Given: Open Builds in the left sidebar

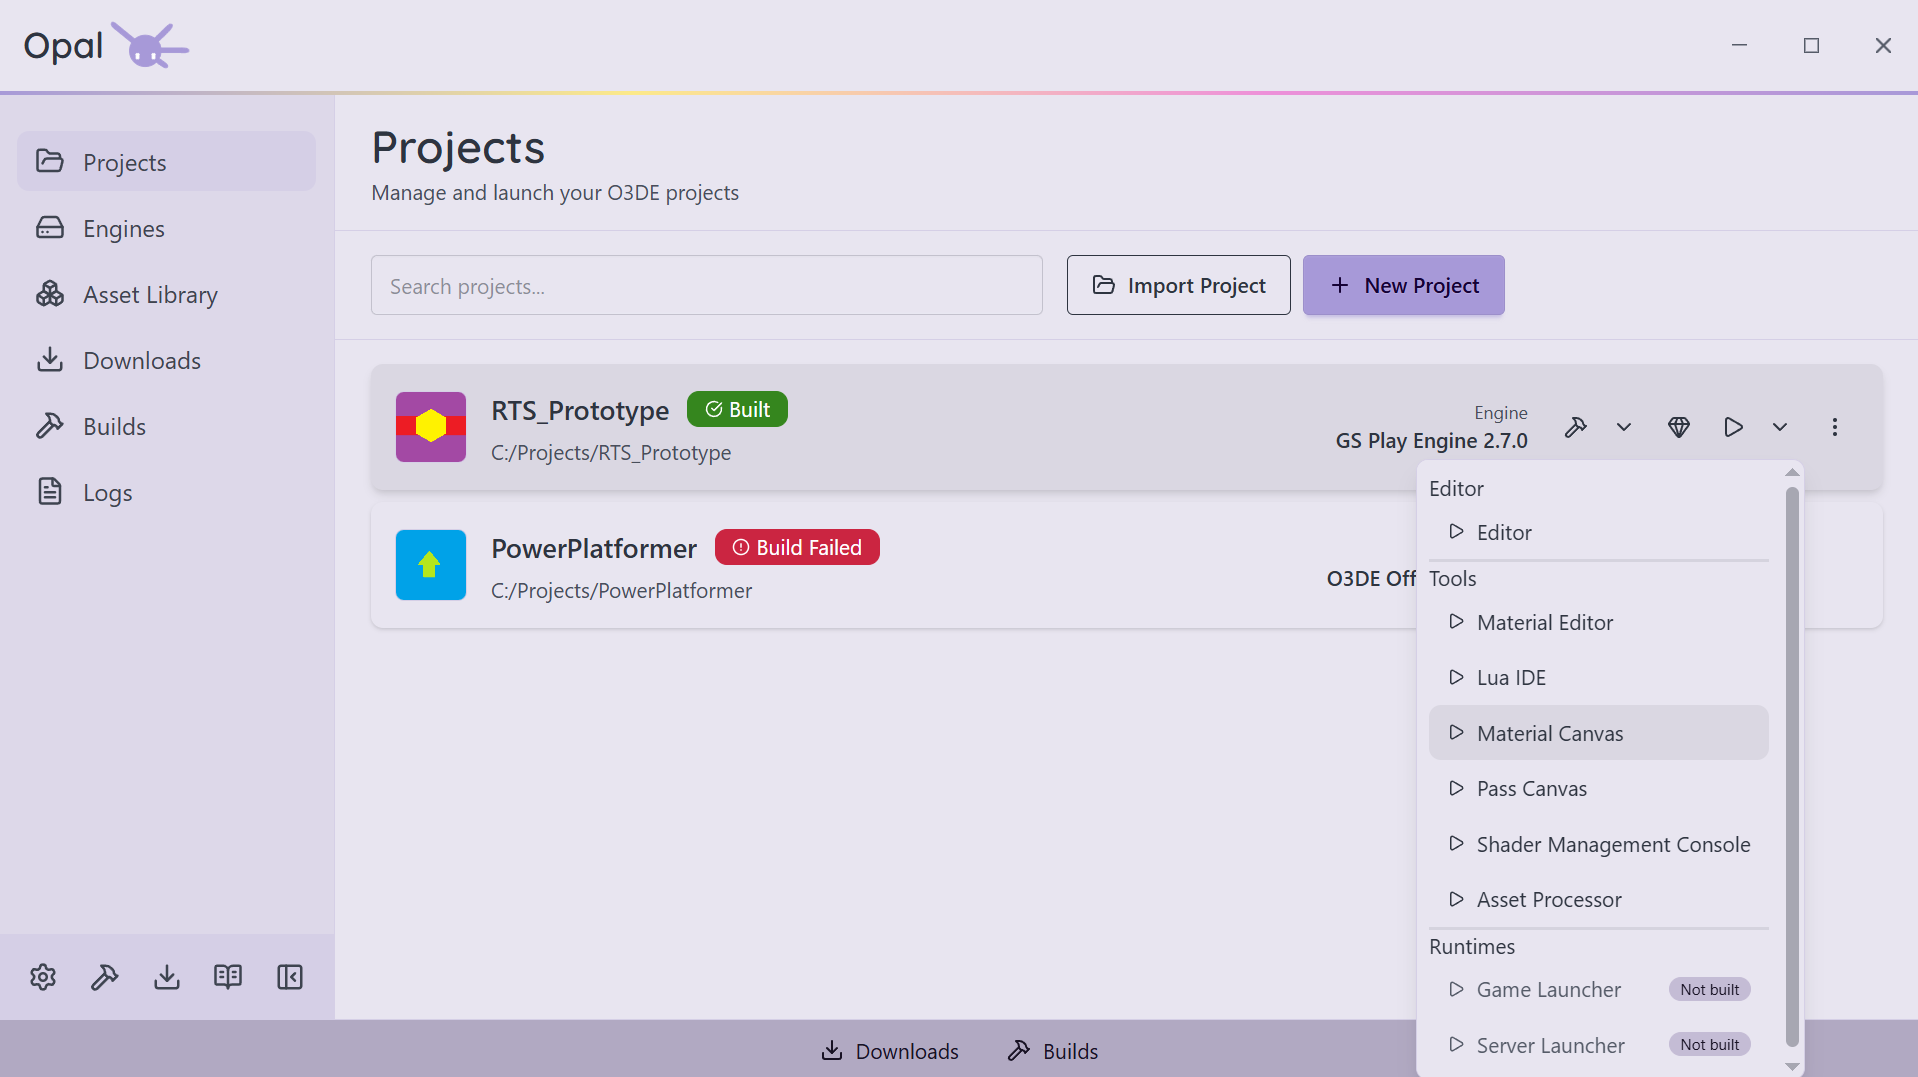Looking at the screenshot, I should click(x=166, y=426).
